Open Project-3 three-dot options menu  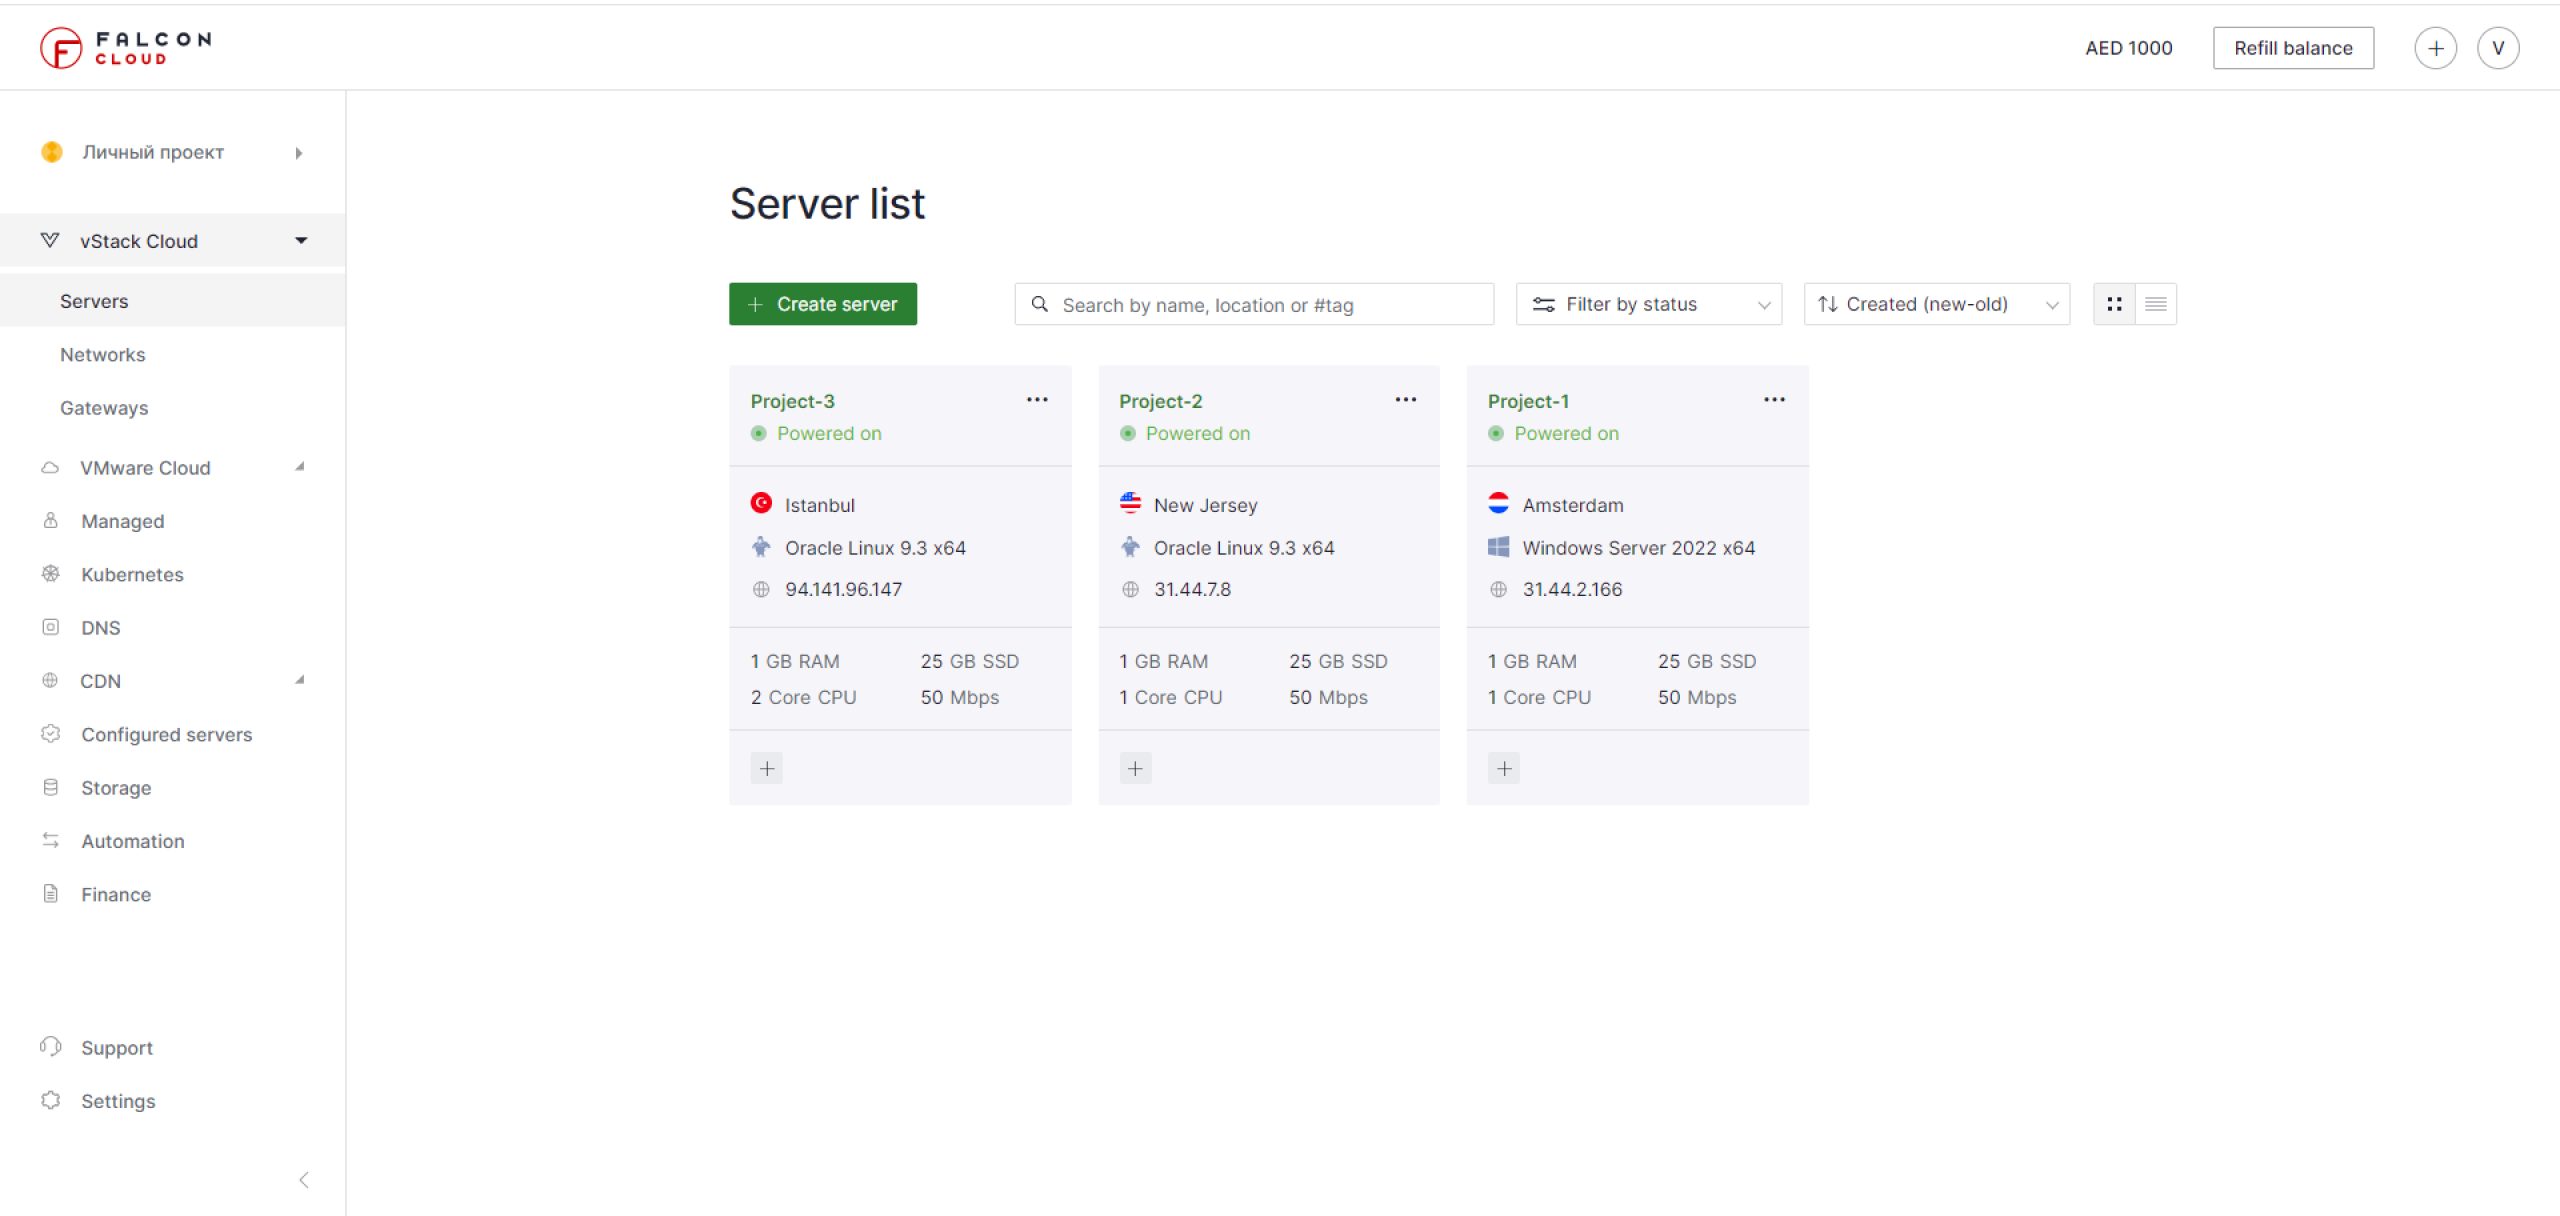[1037, 400]
